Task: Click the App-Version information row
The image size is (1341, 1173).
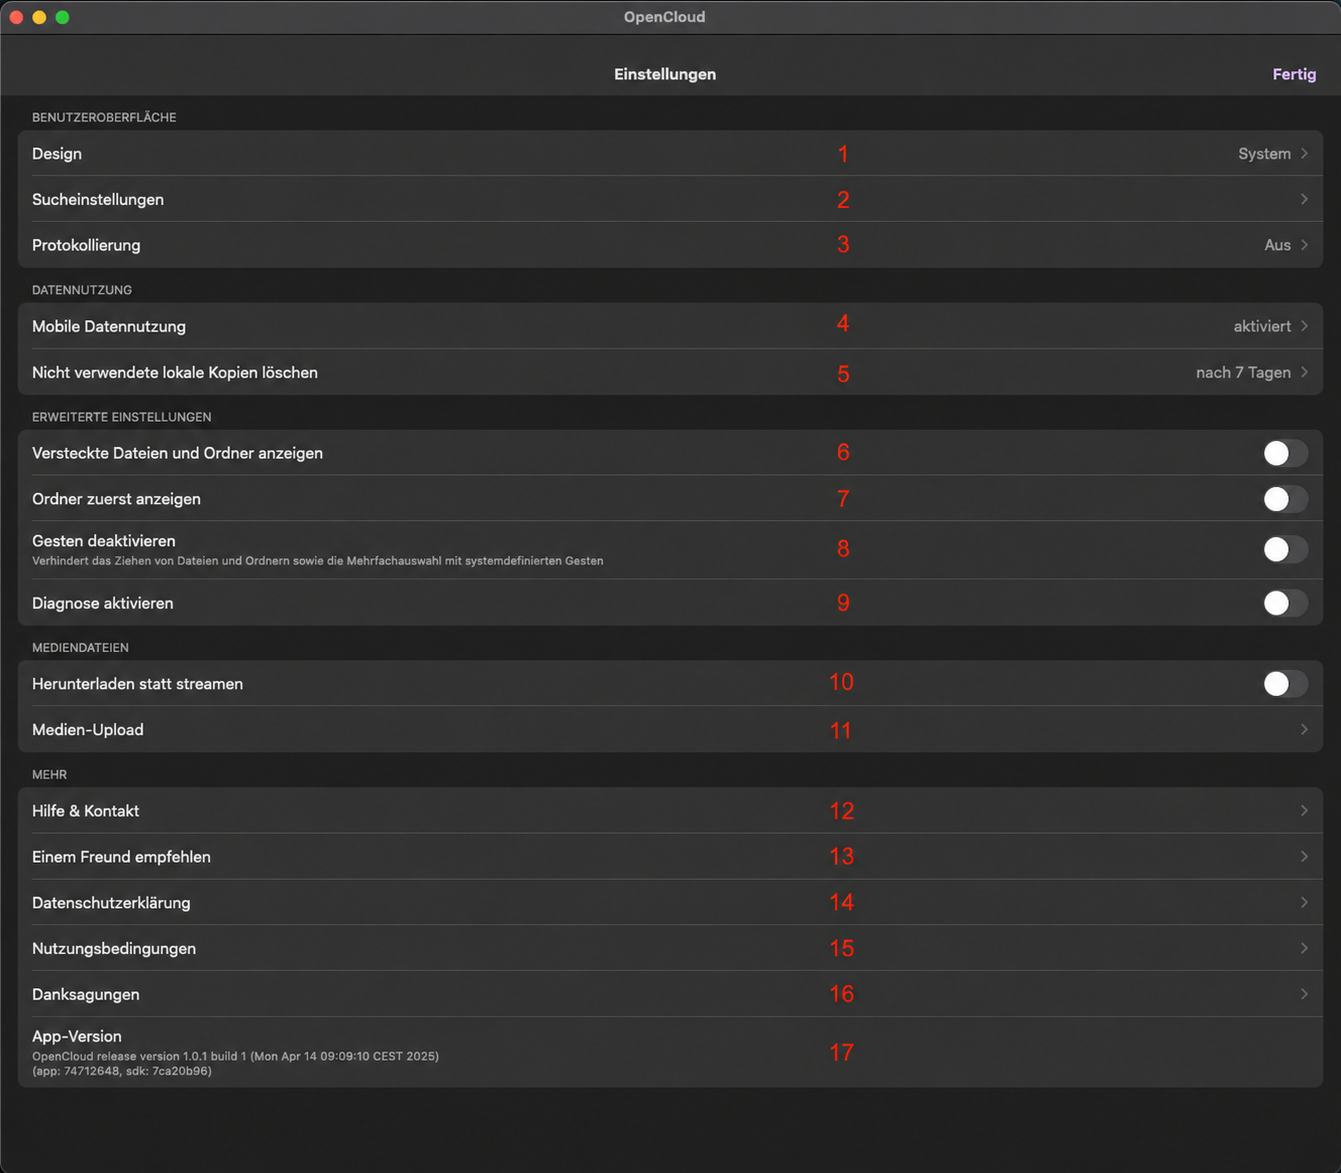Action: (670, 1052)
